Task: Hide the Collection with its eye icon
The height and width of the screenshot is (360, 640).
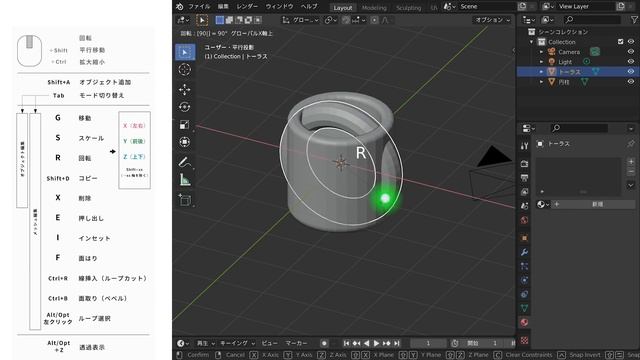Action: 631,42
